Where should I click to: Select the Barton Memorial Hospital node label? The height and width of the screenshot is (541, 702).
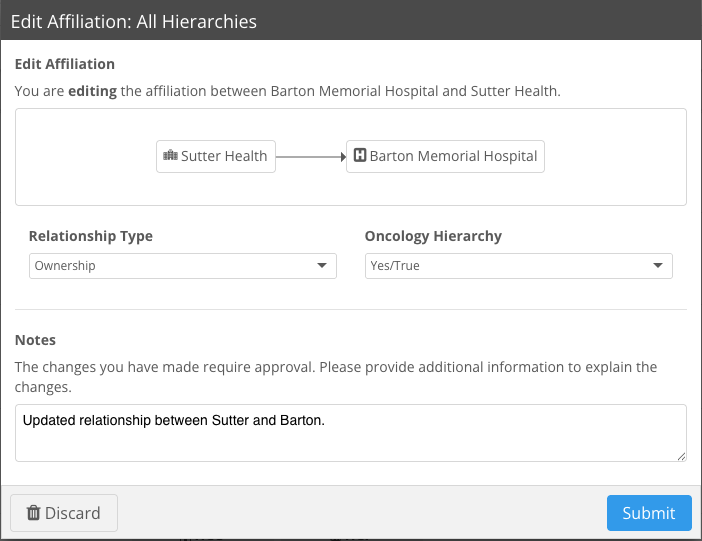point(453,156)
